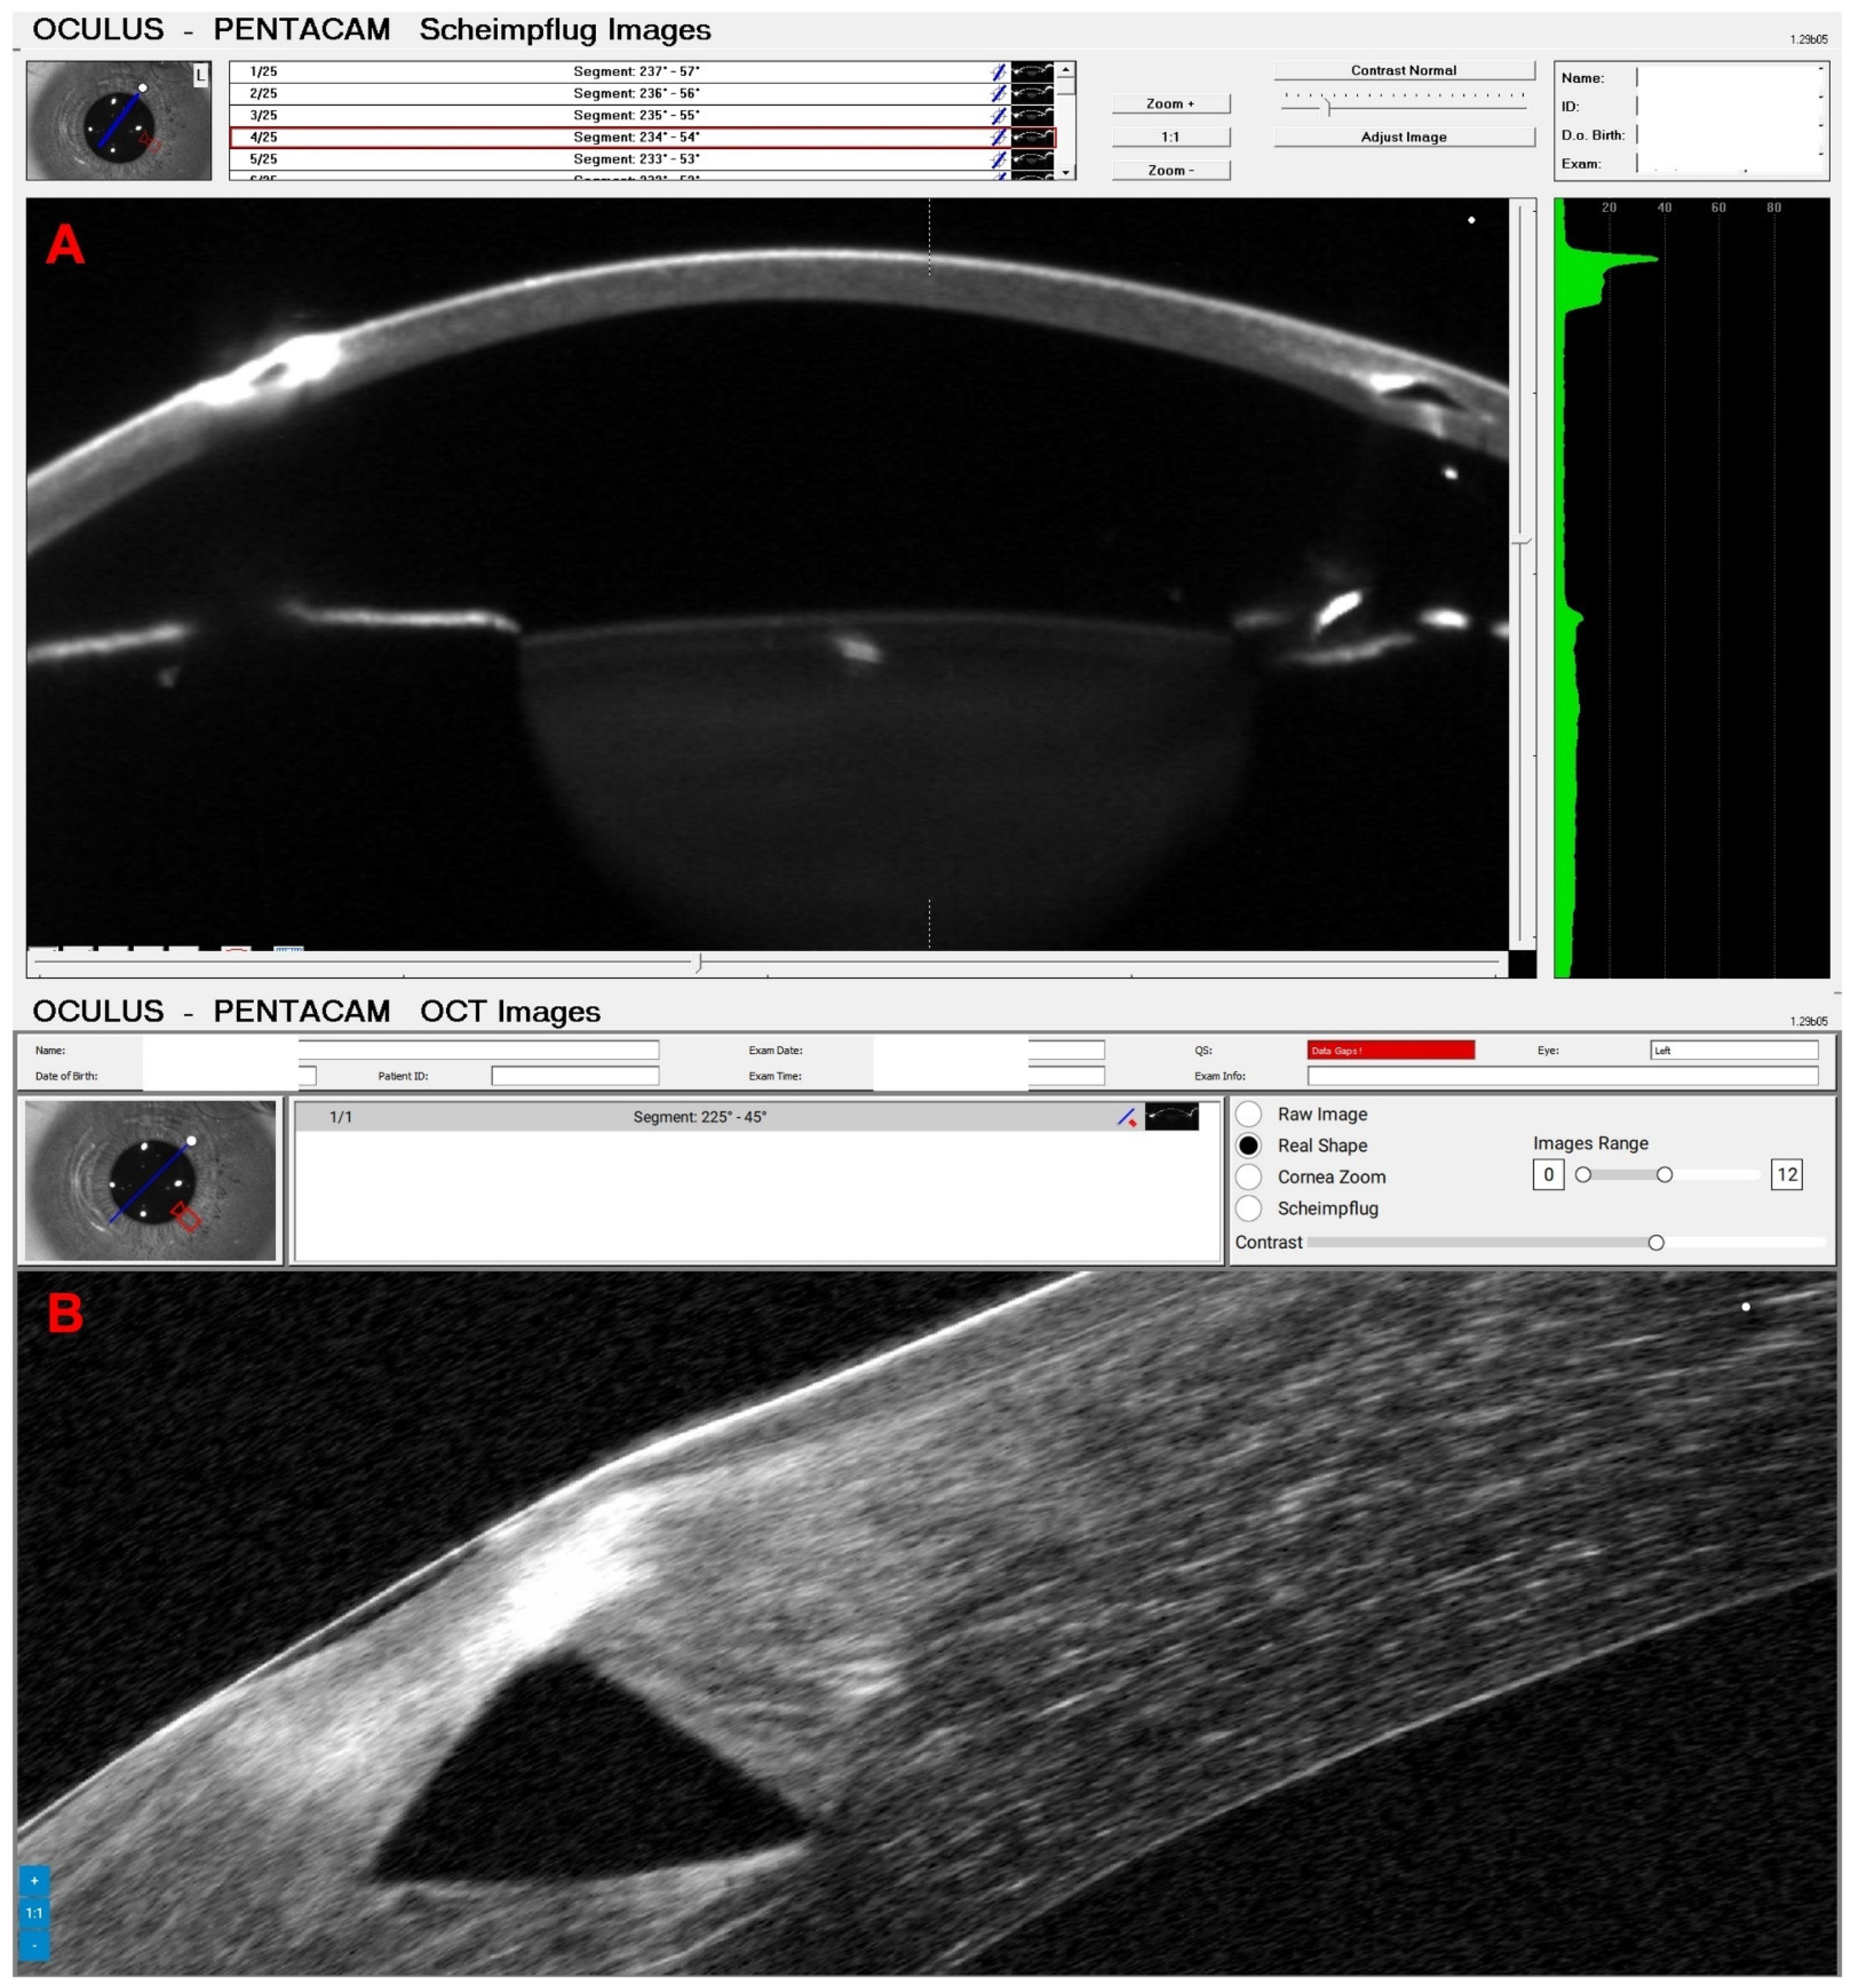Open the image thumbnail of row 5/25

click(1032, 159)
